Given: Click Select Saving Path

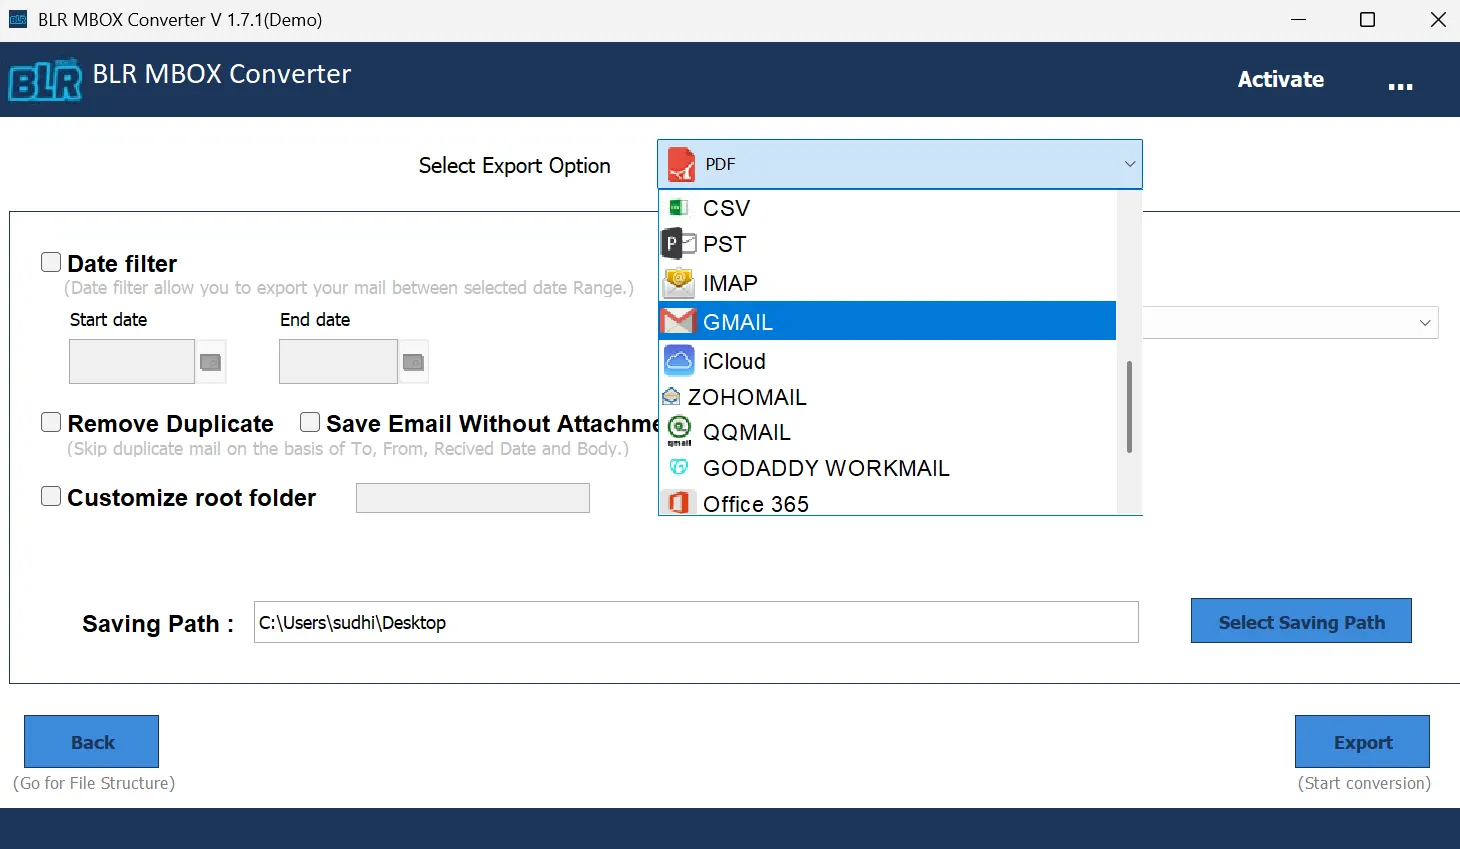Looking at the screenshot, I should (x=1301, y=621).
